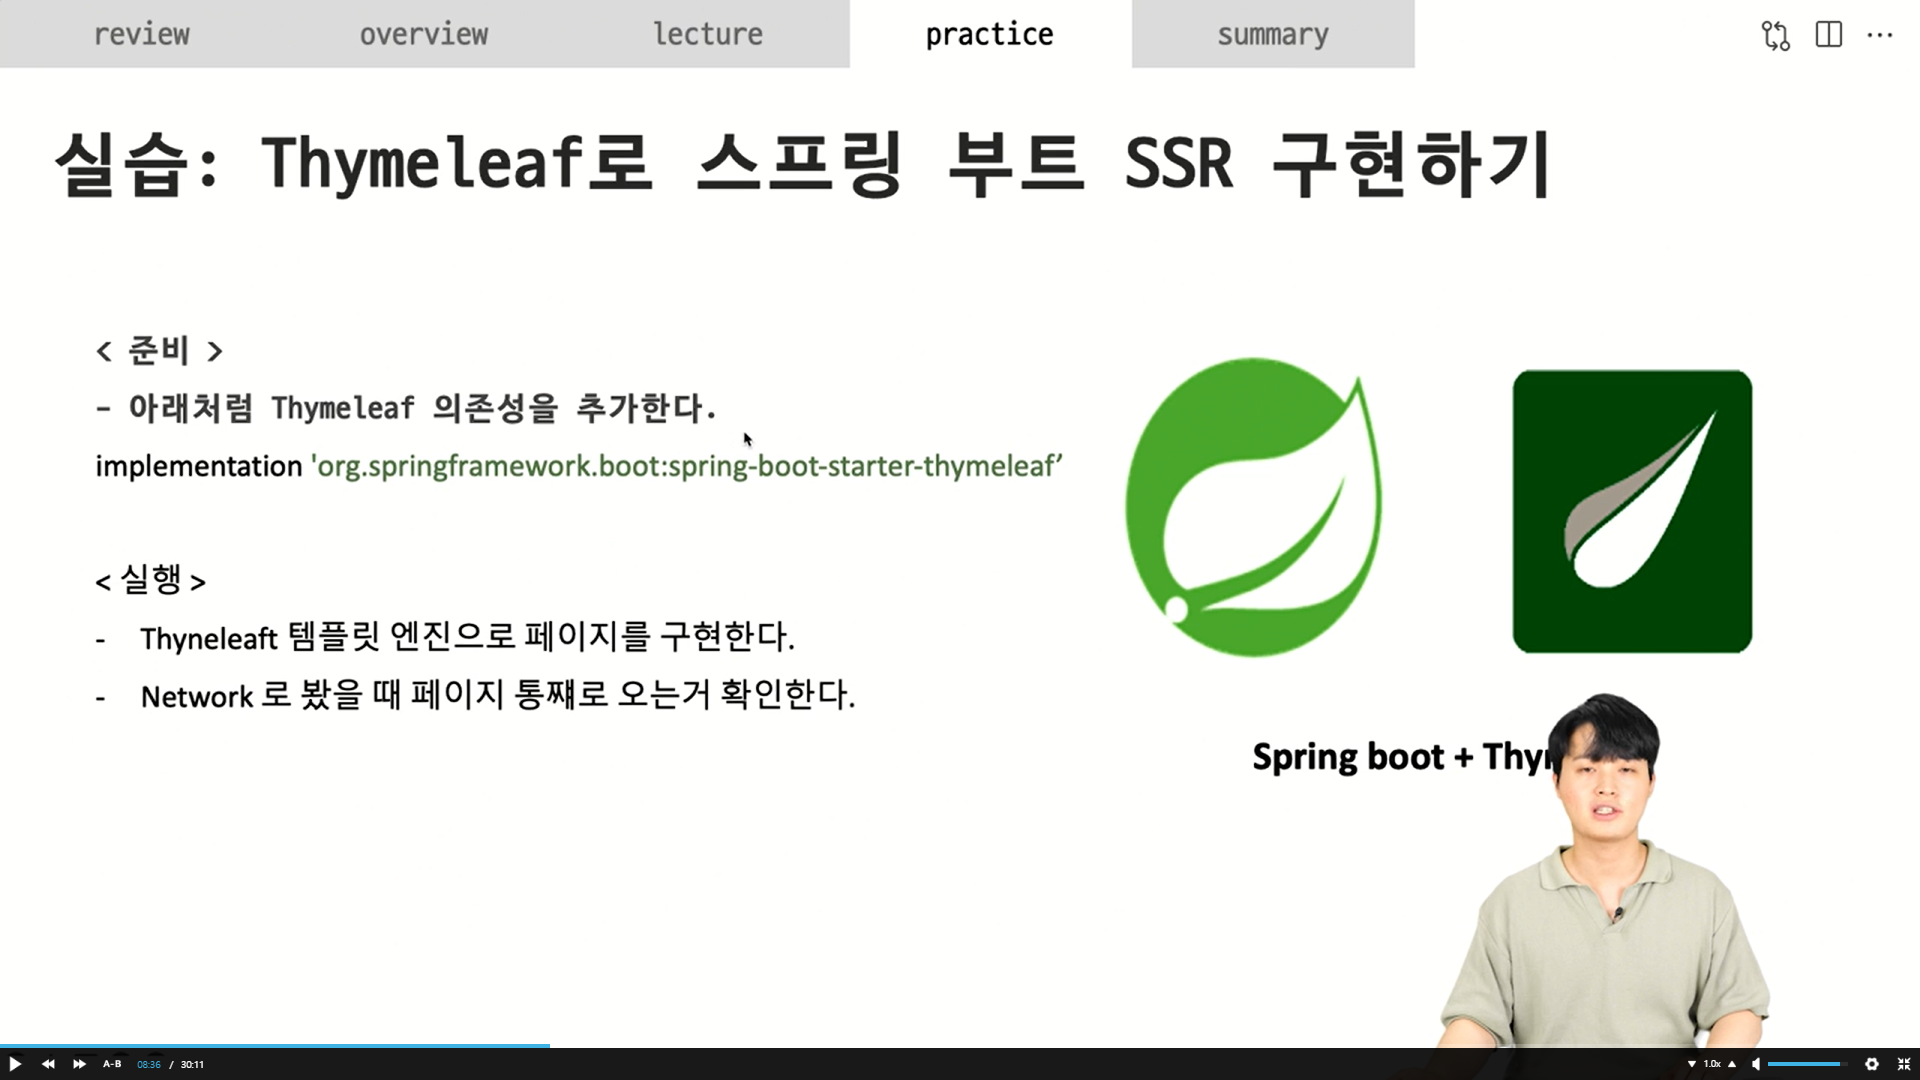Screen dimensions: 1920x1080
Task: Click the '< 실행 >' section heading
Action: [150, 580]
